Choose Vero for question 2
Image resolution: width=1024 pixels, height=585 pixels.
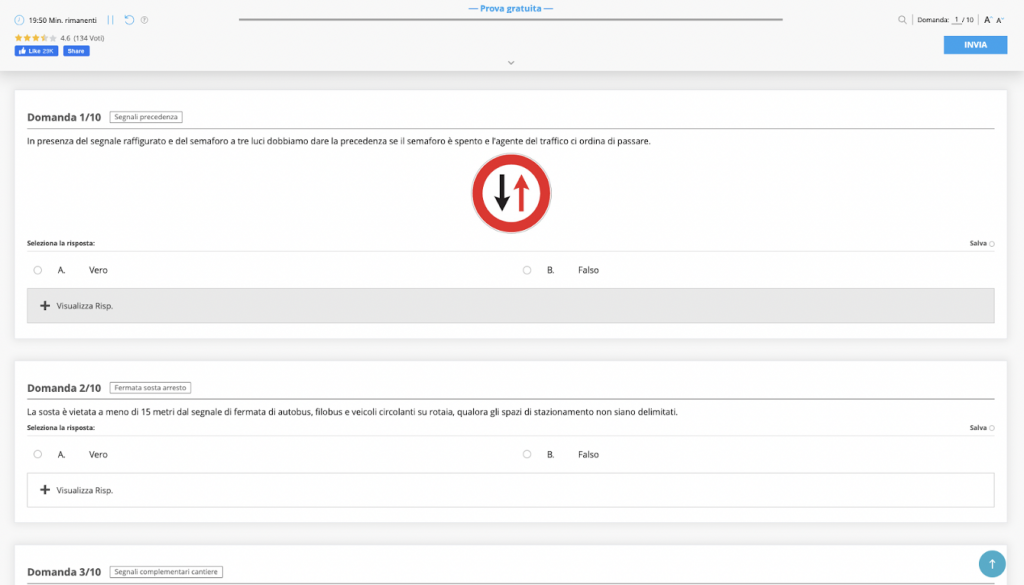[38, 454]
